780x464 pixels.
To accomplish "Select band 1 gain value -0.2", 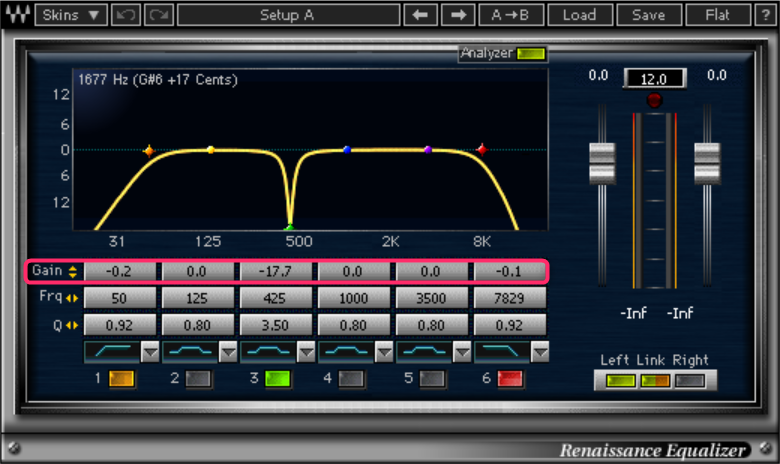I will 119,272.
